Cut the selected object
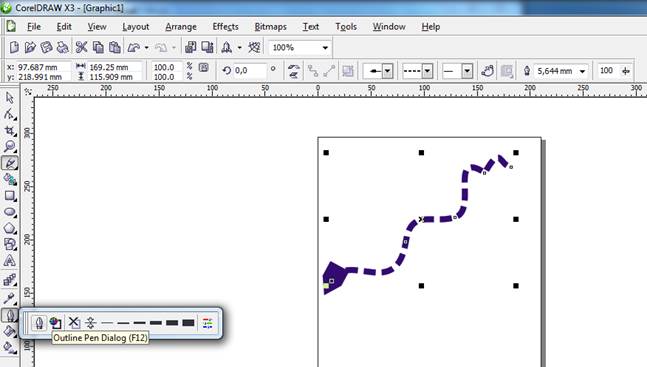This screenshot has width=647, height=367. tap(81, 47)
